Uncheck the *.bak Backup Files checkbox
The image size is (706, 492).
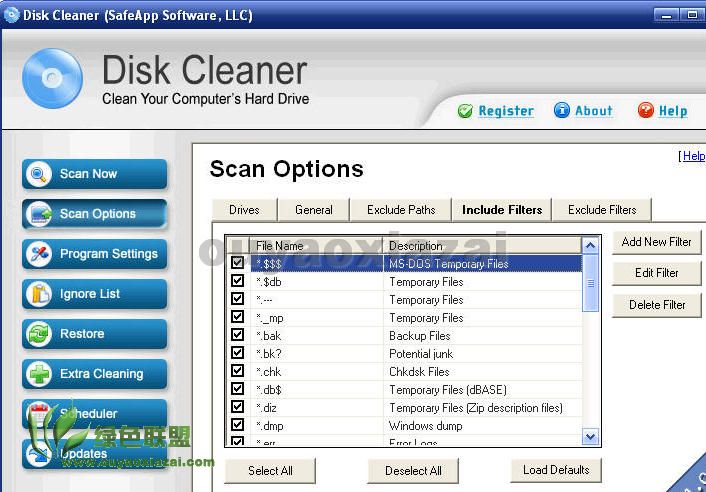(237, 335)
